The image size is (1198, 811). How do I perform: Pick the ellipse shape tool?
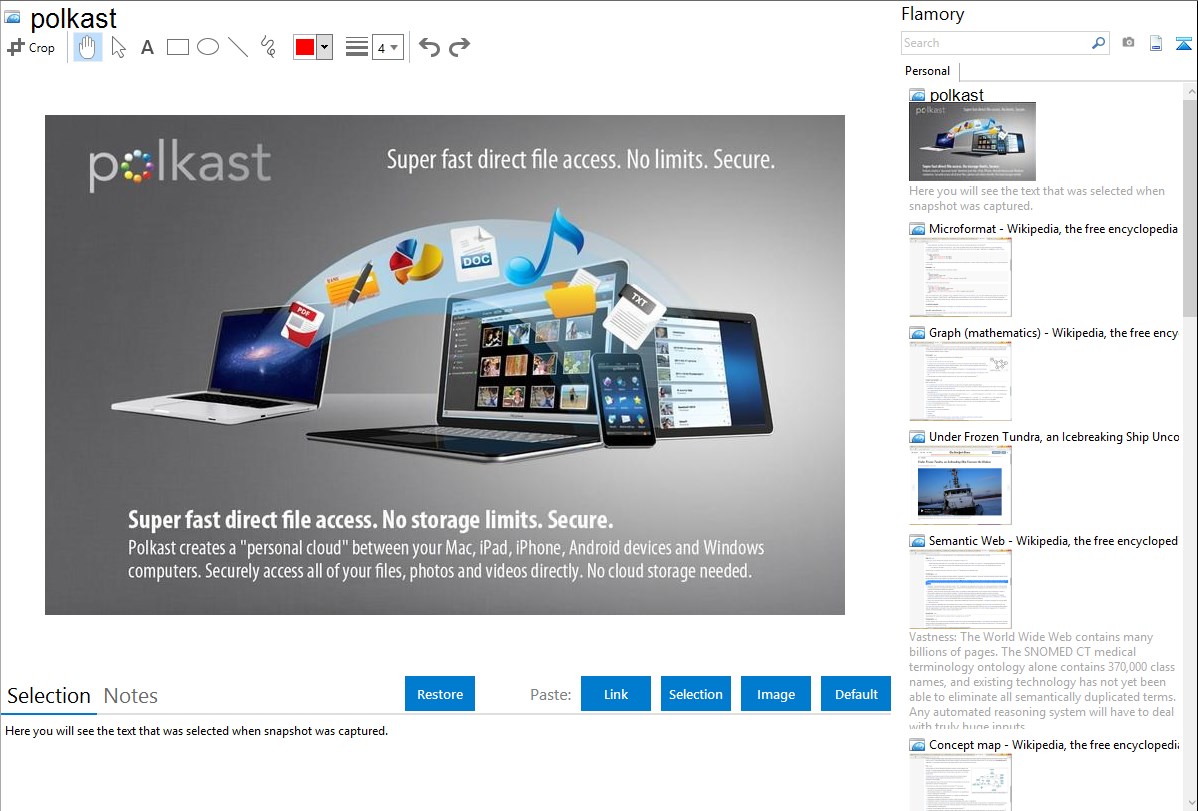tap(208, 47)
